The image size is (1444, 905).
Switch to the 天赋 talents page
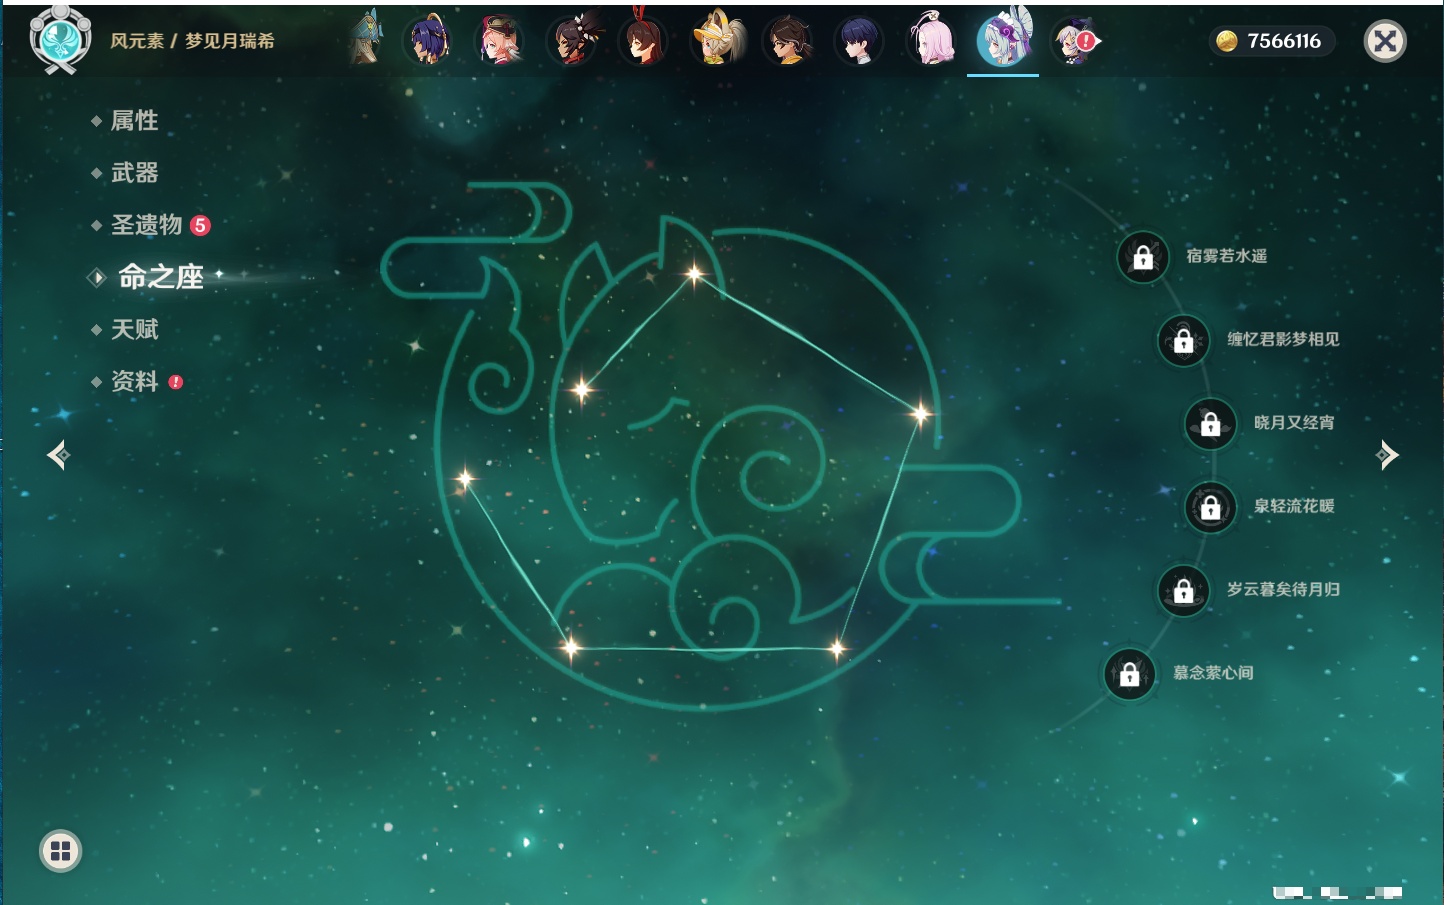(134, 329)
